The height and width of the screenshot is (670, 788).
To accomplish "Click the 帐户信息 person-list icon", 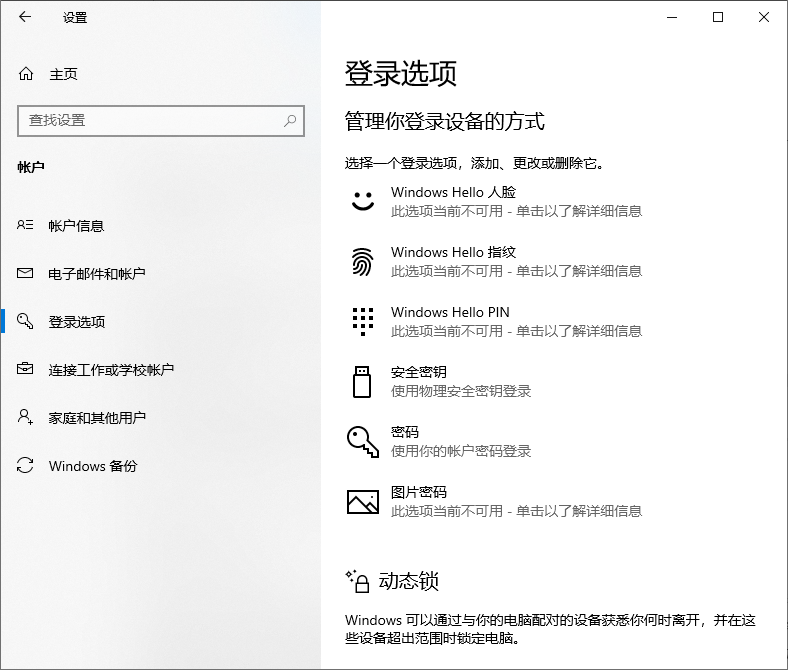I will click(x=25, y=225).
